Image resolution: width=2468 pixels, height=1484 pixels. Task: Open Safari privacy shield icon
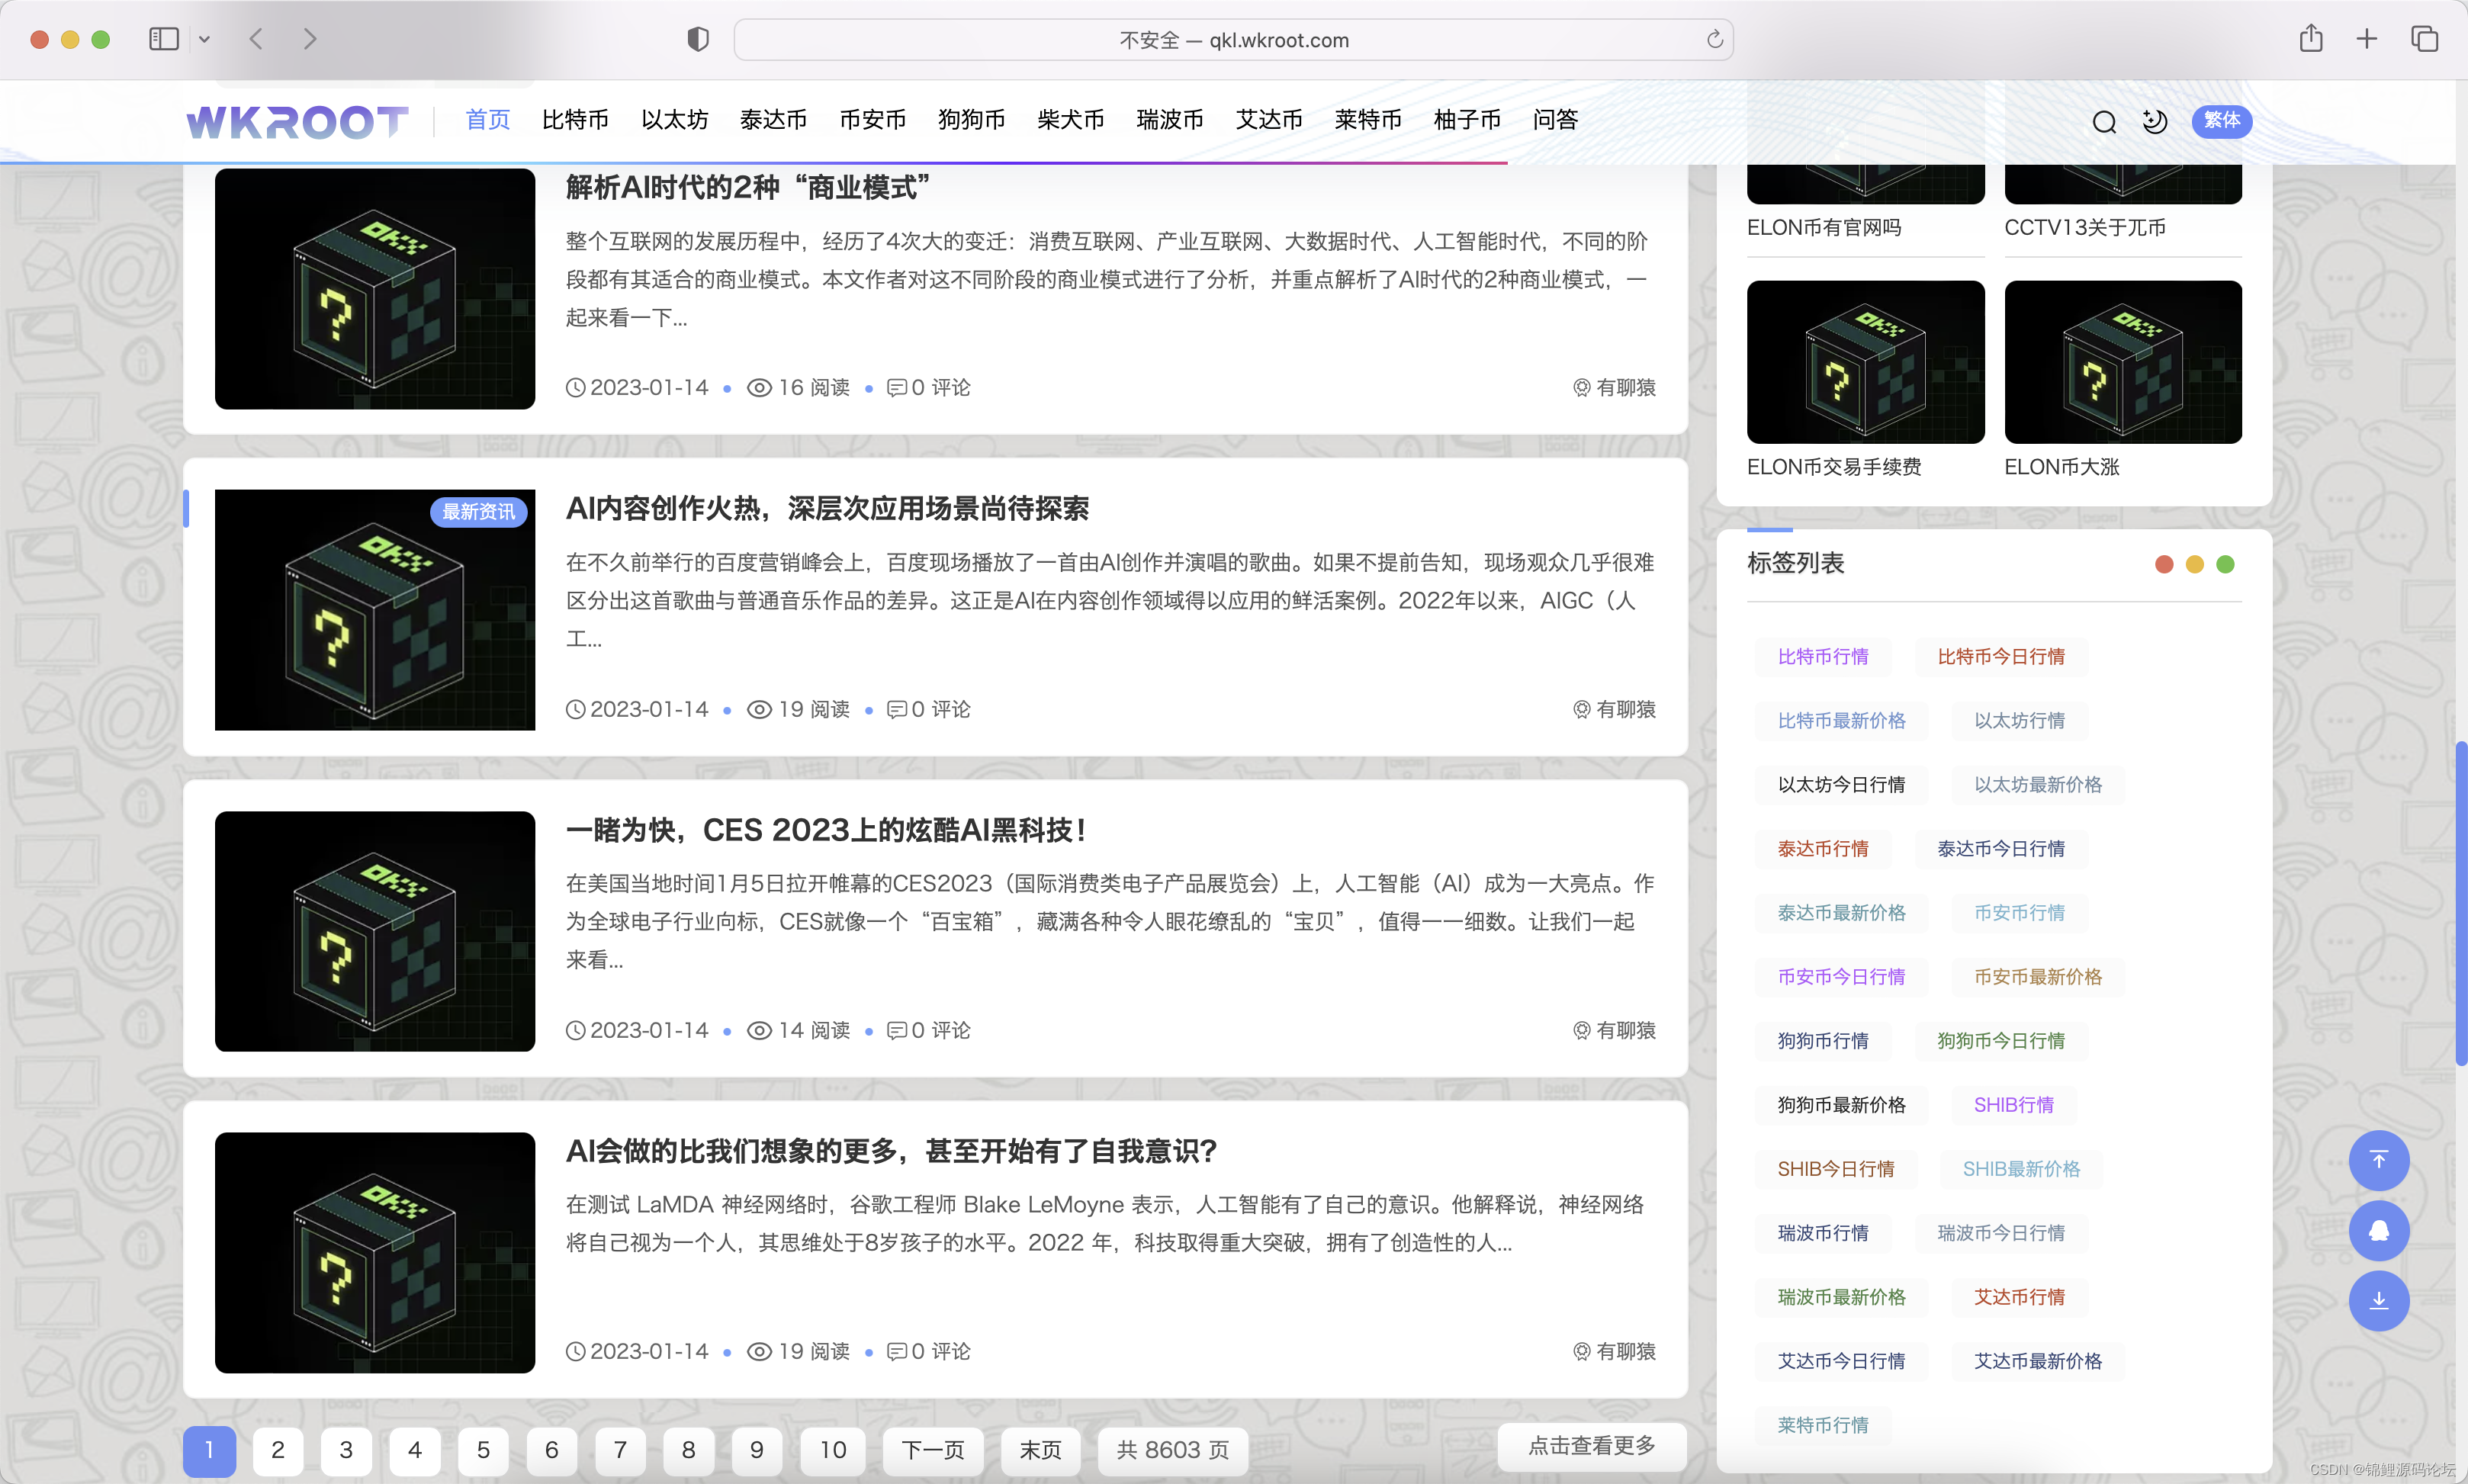(x=698, y=40)
